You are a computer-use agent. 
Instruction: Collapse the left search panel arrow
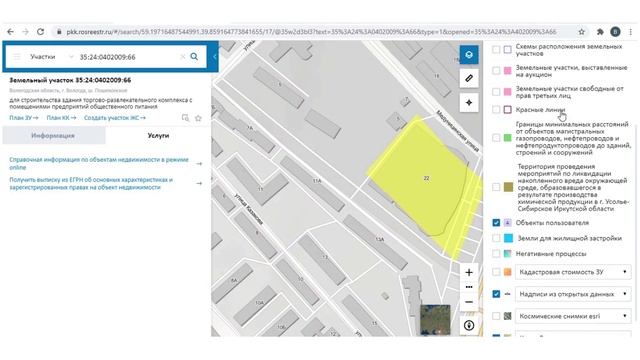tap(214, 57)
